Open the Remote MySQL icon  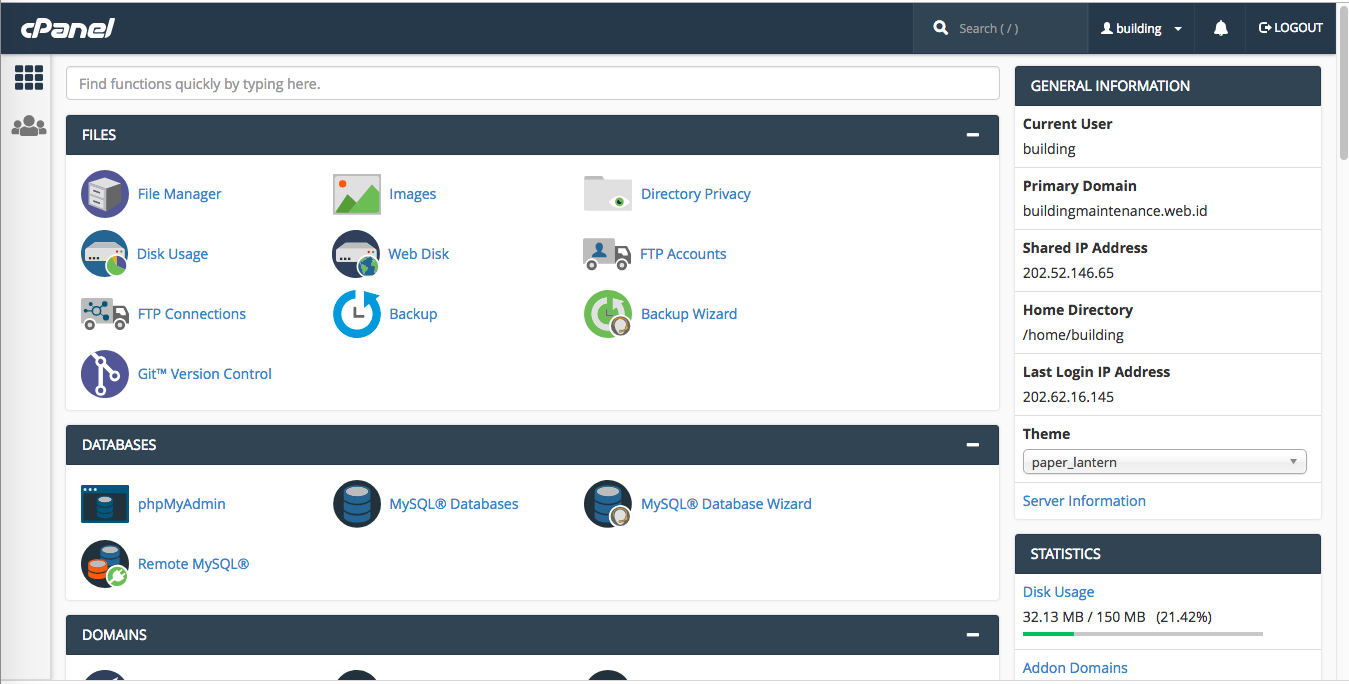(105, 564)
